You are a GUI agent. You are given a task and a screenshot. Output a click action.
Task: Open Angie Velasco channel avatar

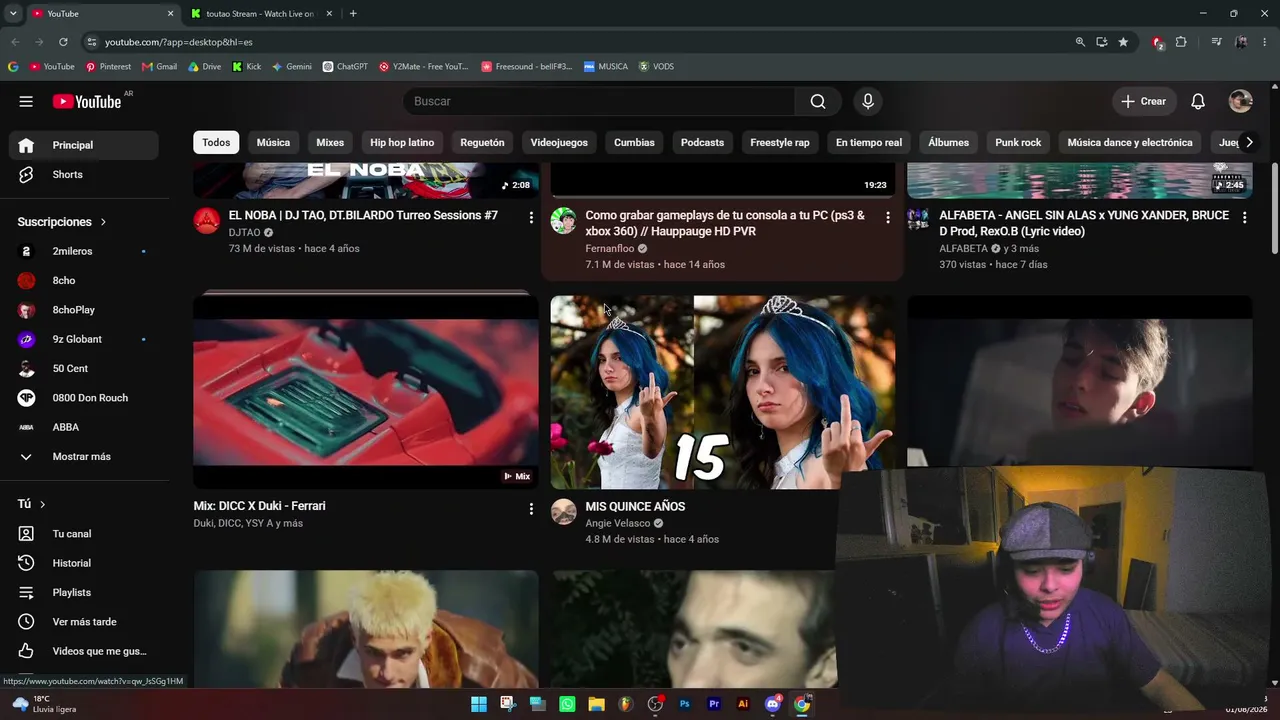(564, 512)
